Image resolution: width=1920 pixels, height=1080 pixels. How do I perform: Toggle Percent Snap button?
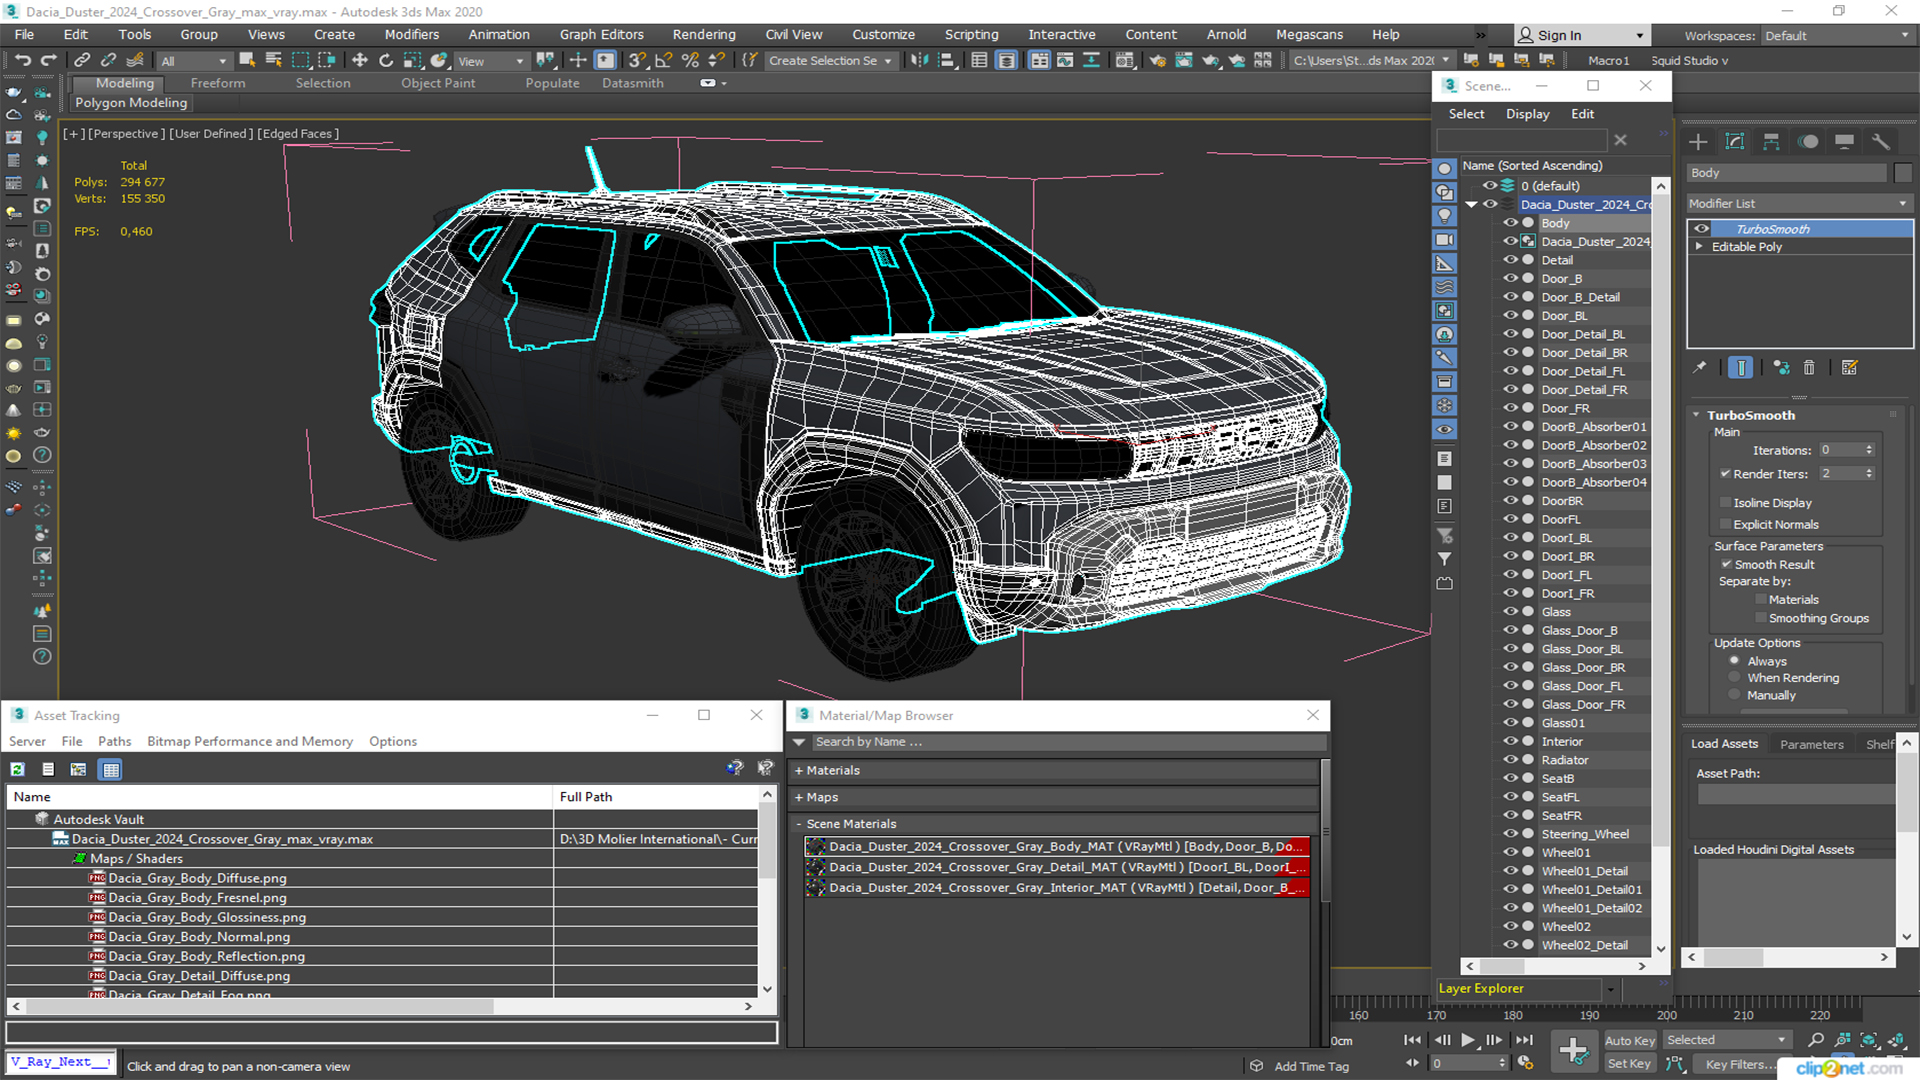click(x=690, y=60)
